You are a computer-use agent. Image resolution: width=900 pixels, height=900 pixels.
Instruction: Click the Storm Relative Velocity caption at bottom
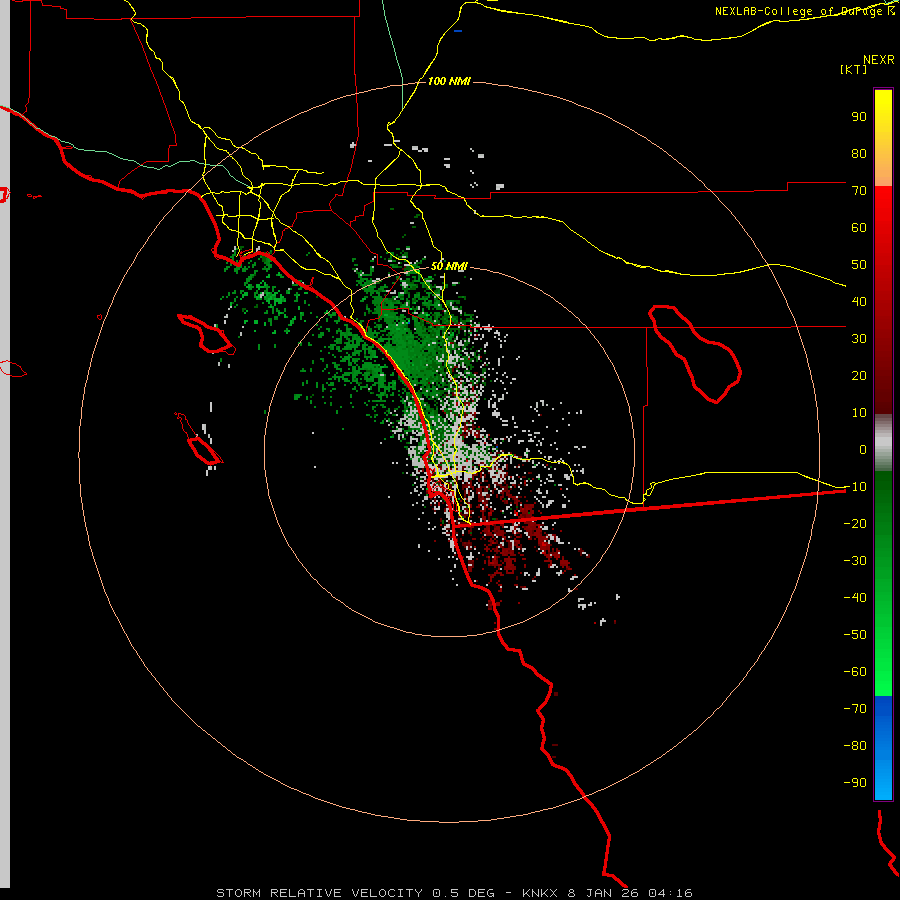pyautogui.click(x=454, y=893)
